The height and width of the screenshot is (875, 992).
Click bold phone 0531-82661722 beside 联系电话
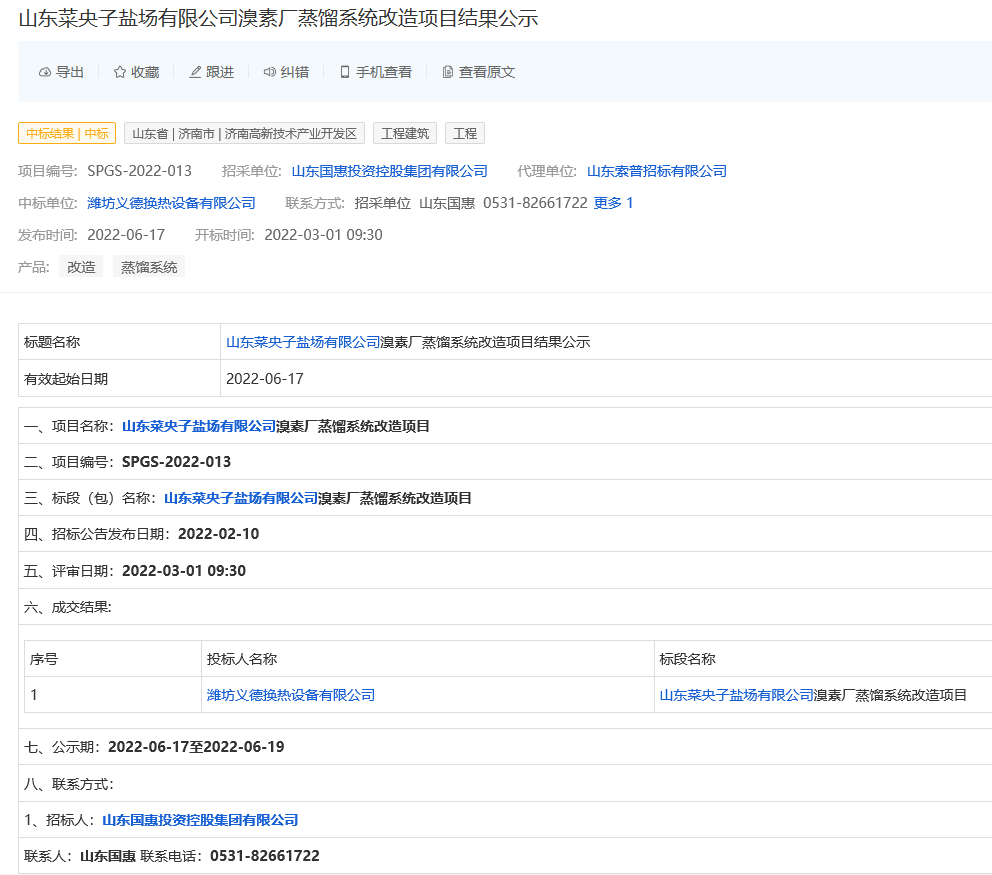[x=264, y=857]
